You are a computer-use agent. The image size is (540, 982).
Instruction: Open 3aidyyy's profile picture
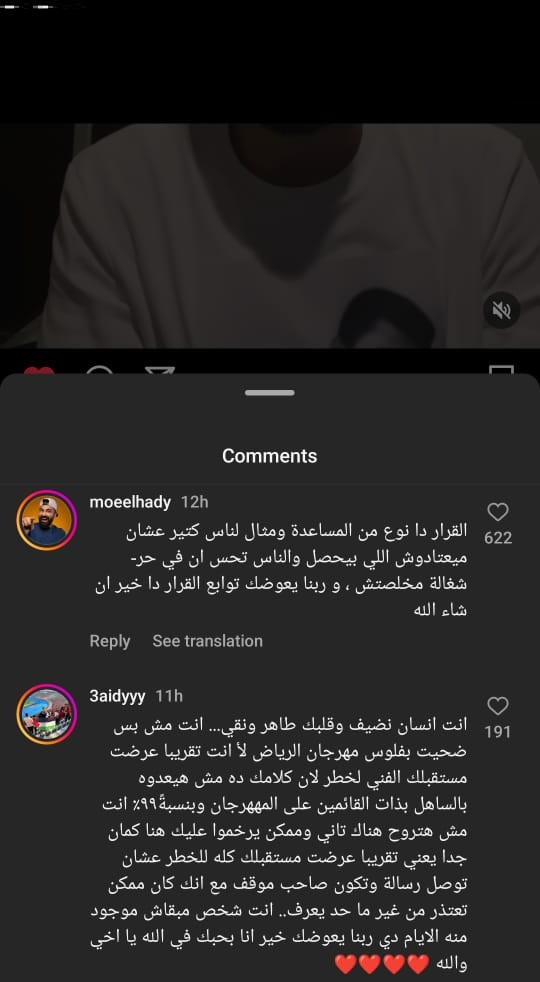tap(47, 715)
